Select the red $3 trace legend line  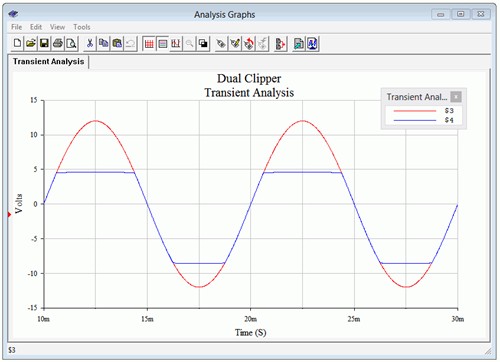pos(415,111)
